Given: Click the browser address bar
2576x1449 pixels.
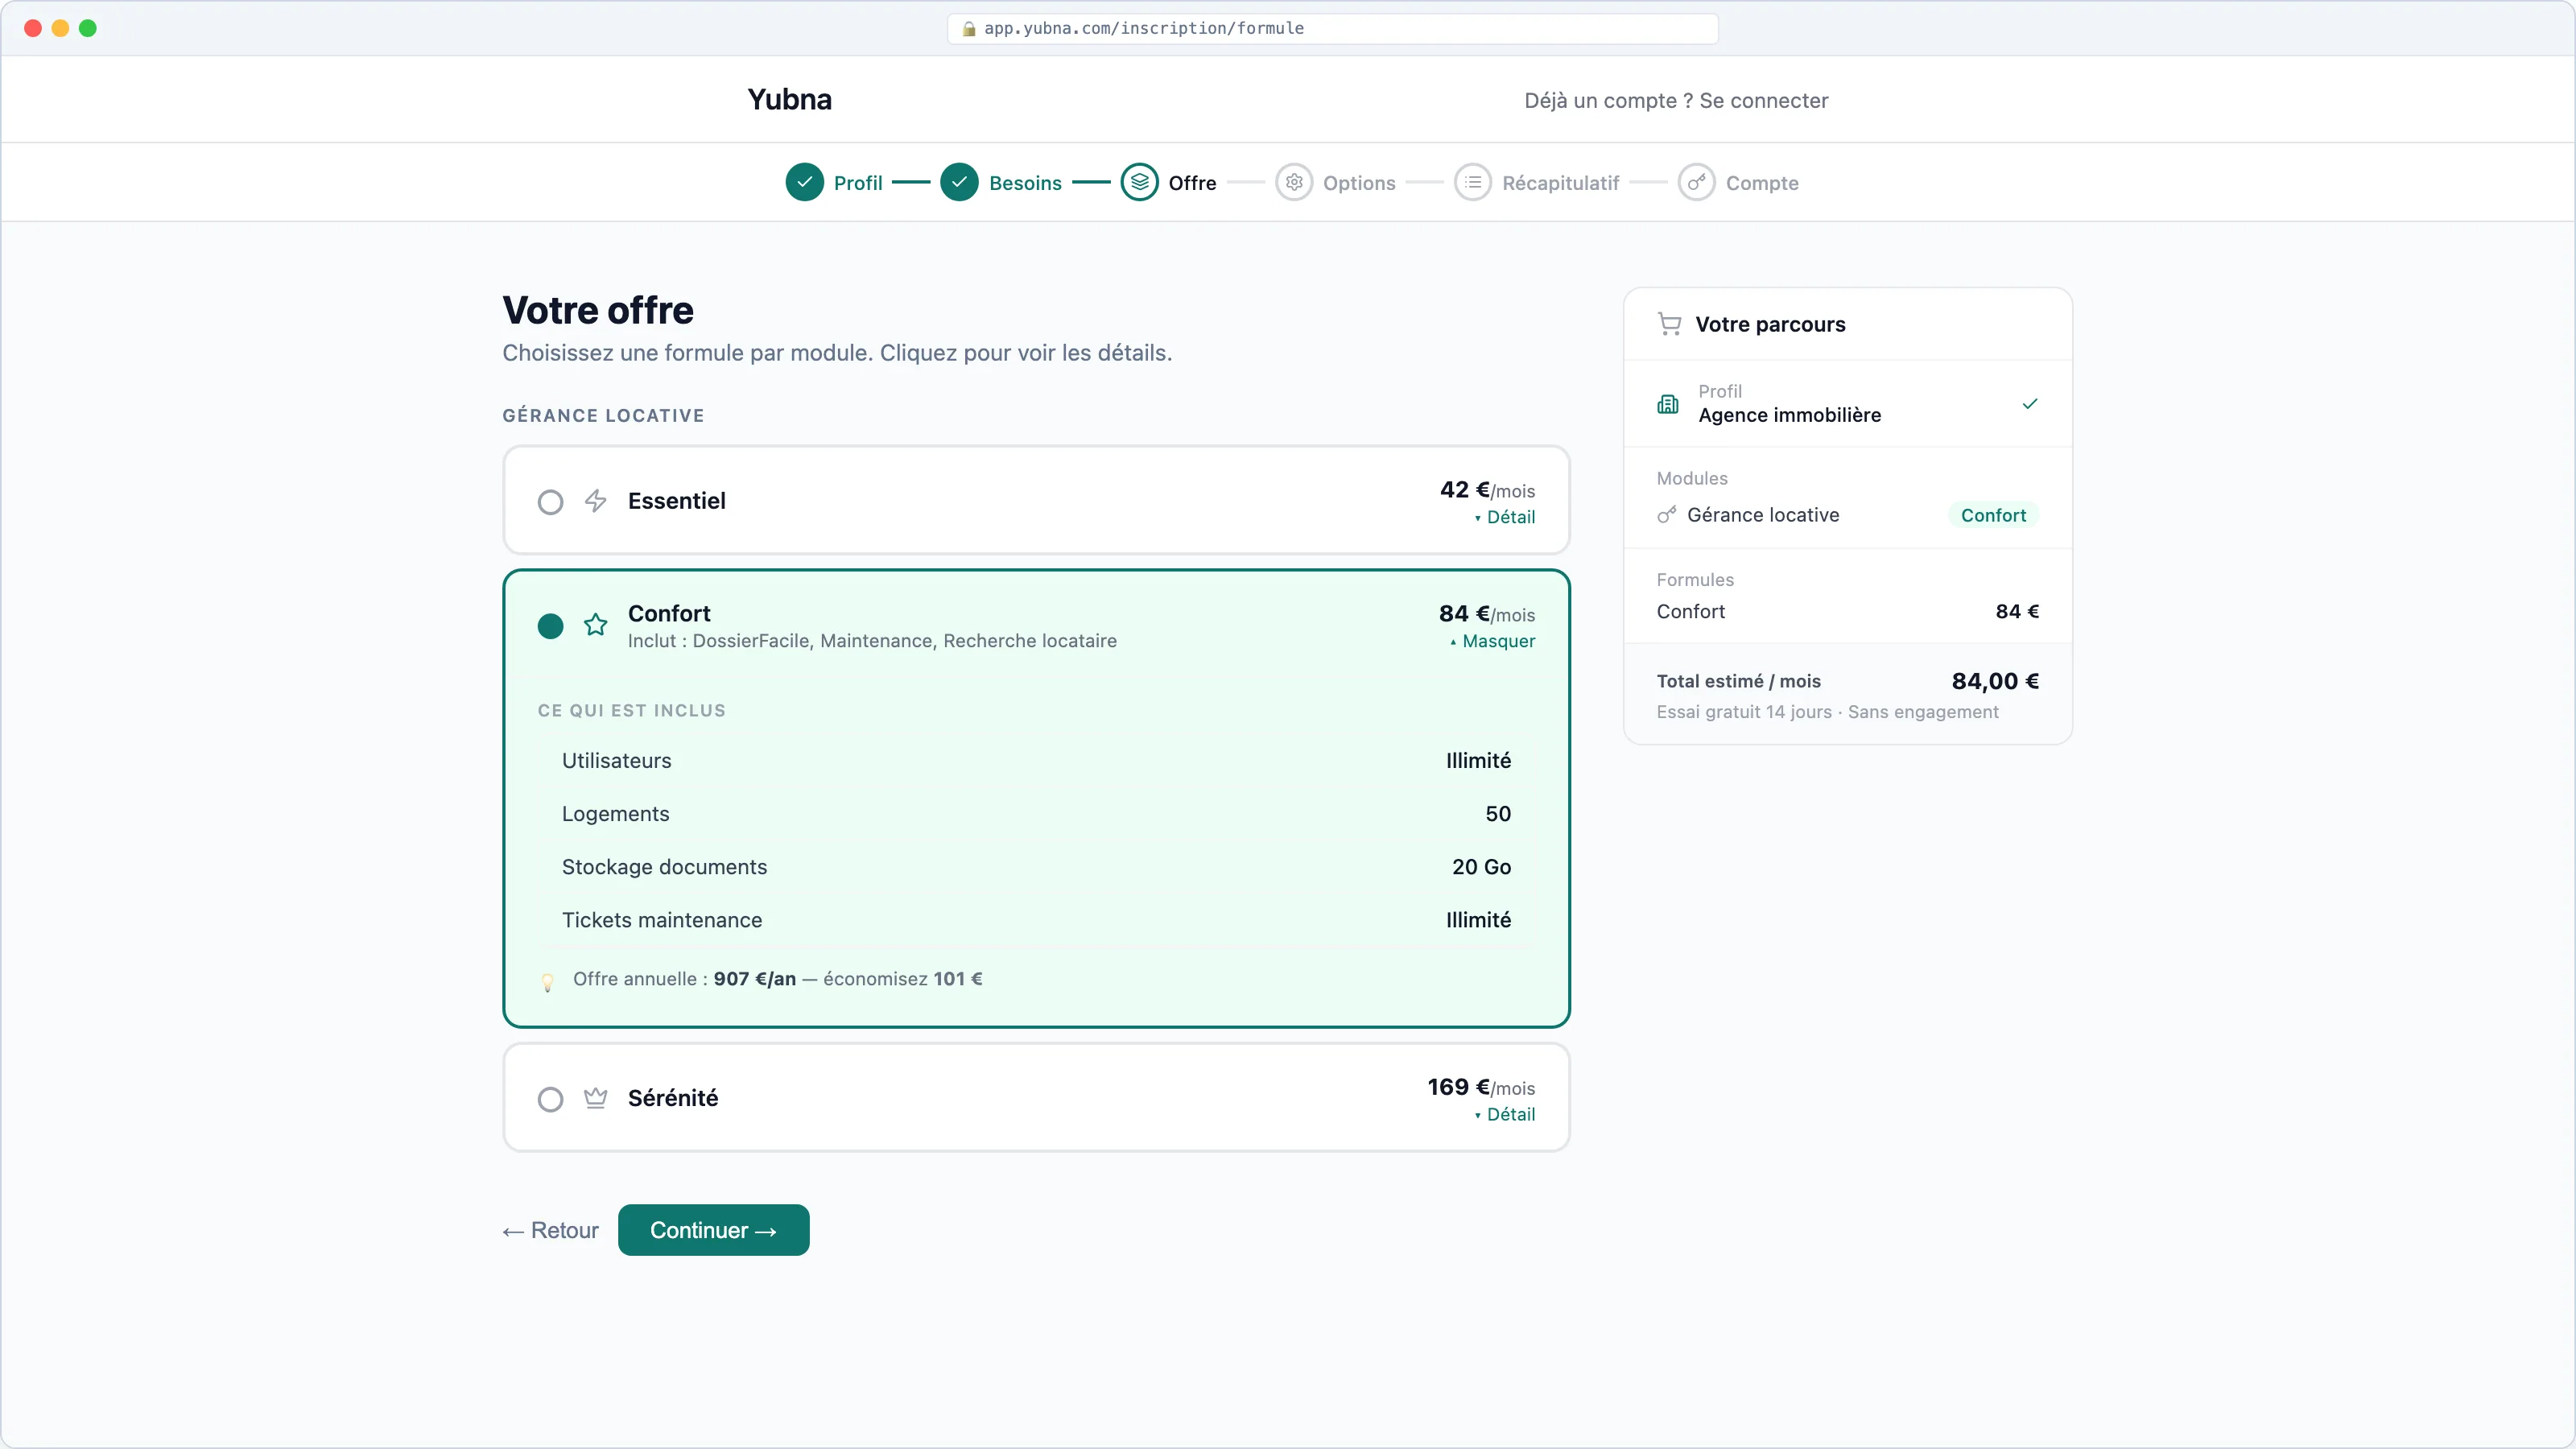Looking at the screenshot, I should click(1332, 28).
